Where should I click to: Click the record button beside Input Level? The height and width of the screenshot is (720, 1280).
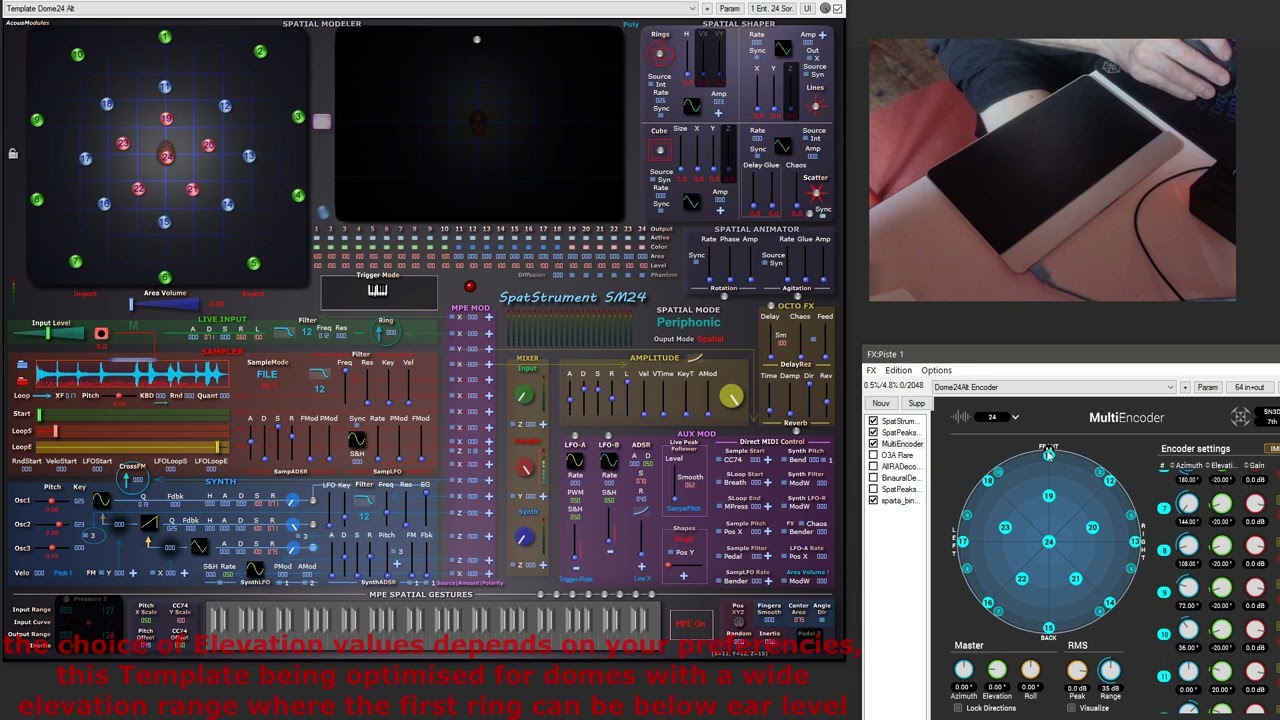click(101, 333)
